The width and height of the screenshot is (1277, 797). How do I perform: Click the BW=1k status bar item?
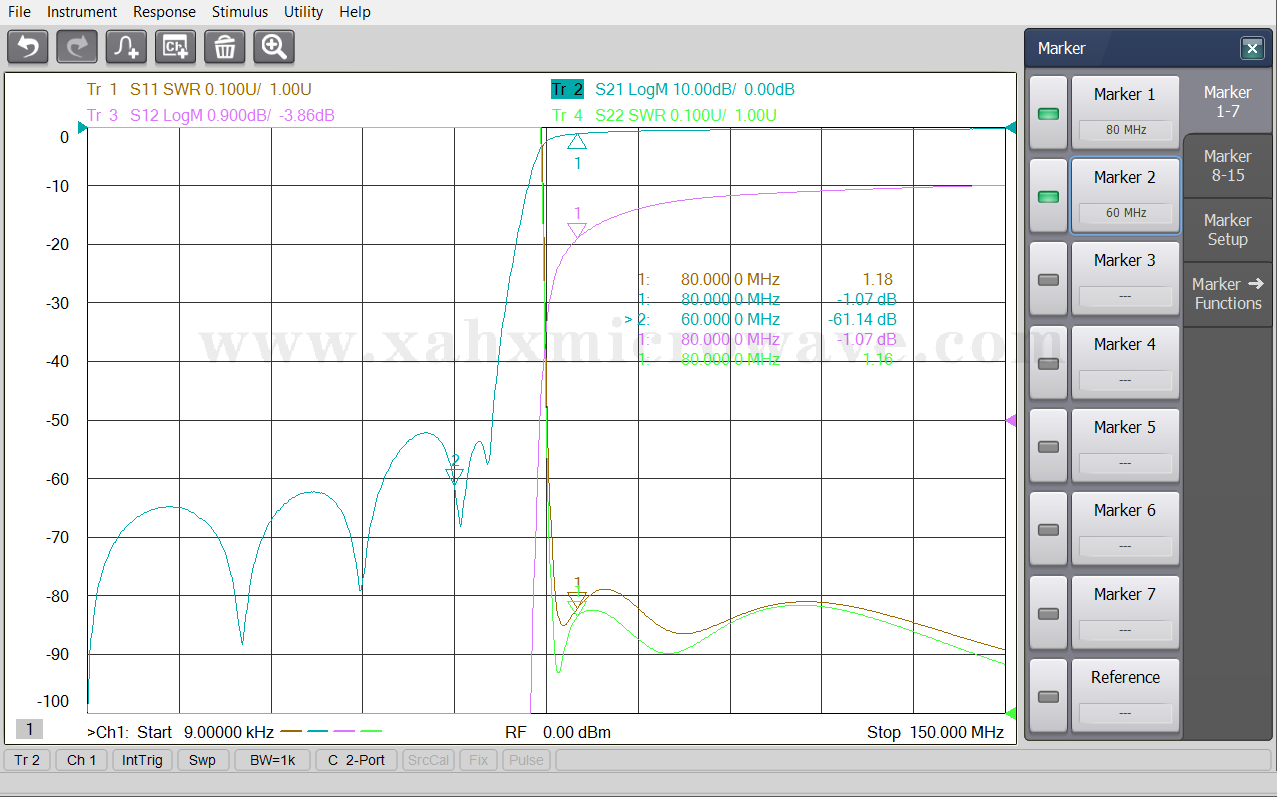coord(272,760)
